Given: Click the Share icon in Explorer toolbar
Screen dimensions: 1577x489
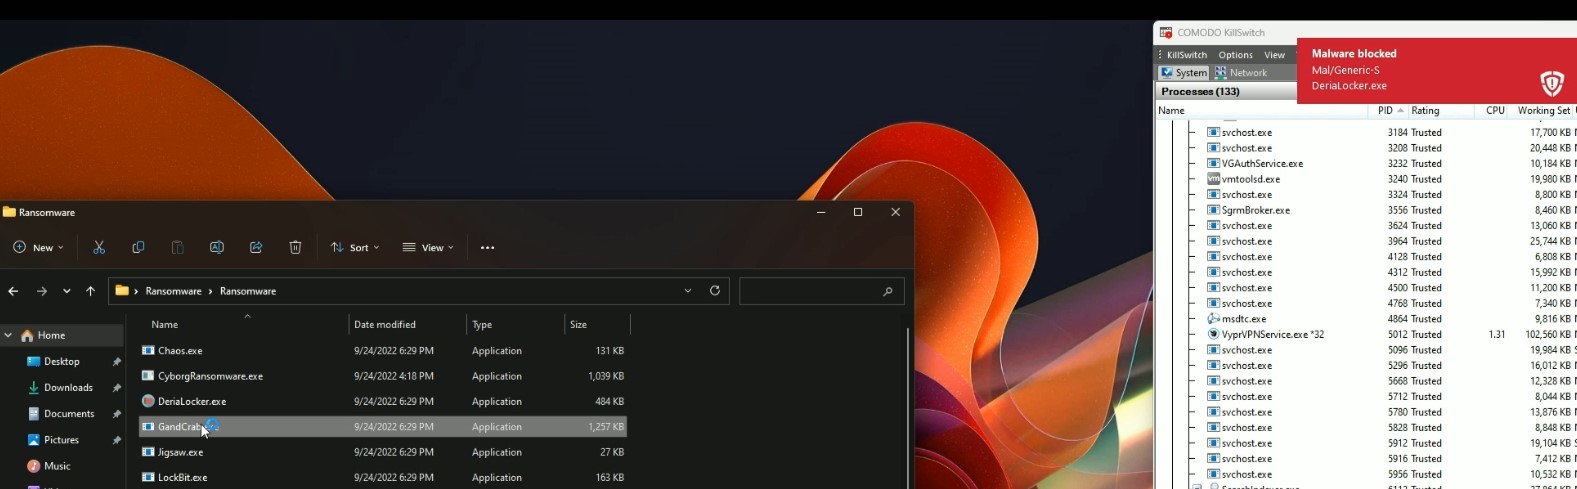Looking at the screenshot, I should [x=256, y=247].
